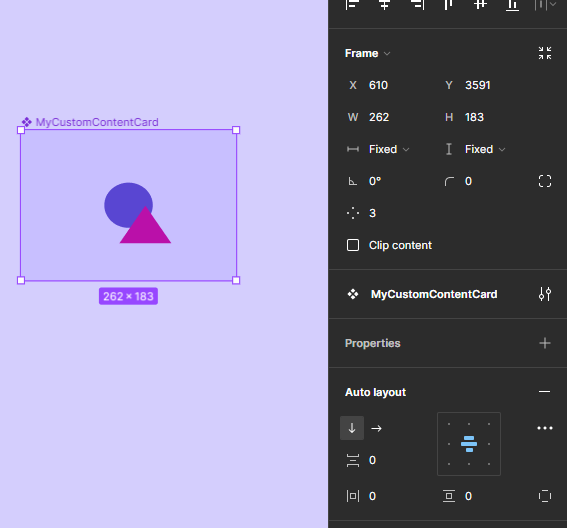Click the centered alignment grid box
The width and height of the screenshot is (567, 528).
469,444
